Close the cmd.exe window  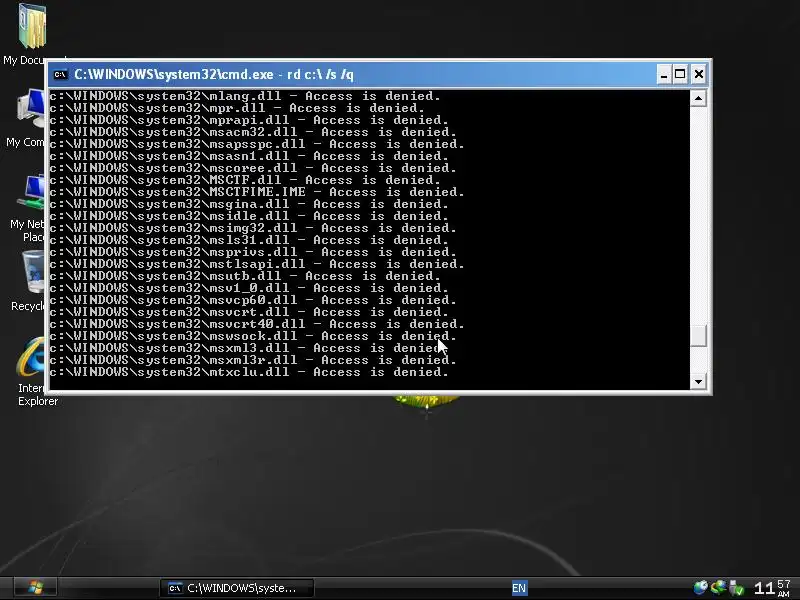(x=698, y=74)
